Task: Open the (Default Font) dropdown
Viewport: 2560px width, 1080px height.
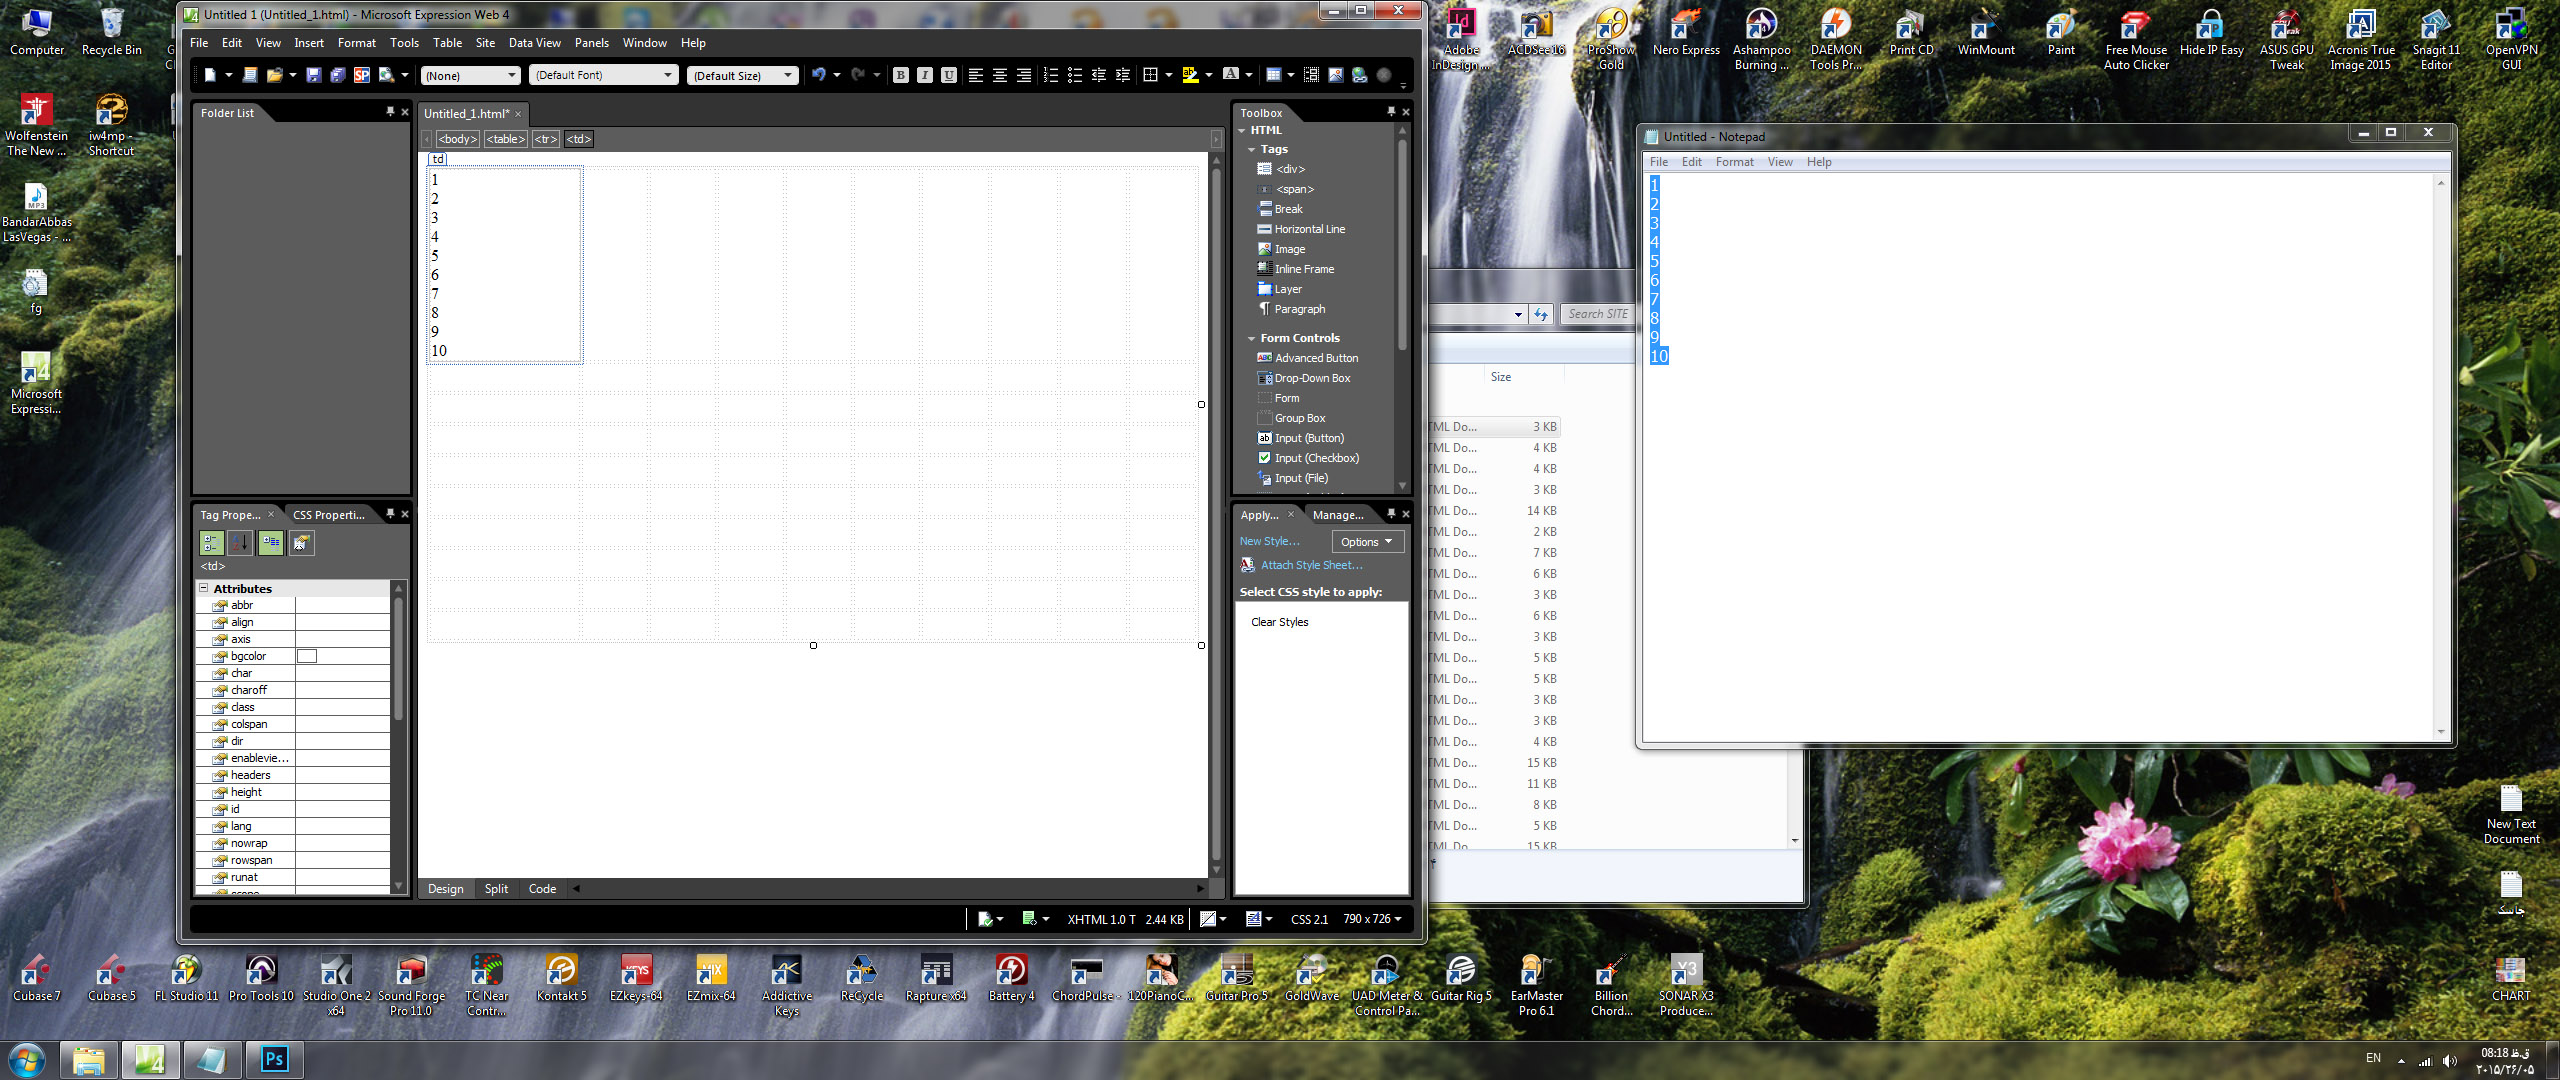Action: click(603, 75)
